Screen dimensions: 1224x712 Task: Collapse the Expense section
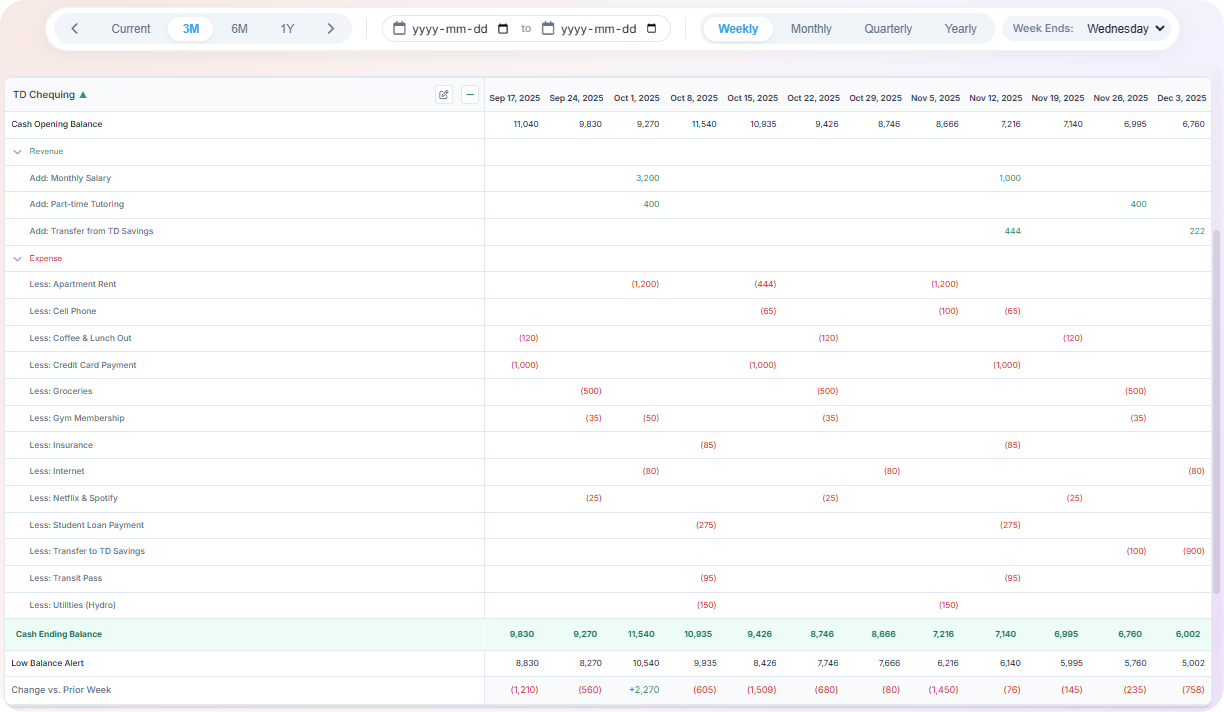[x=17, y=258]
